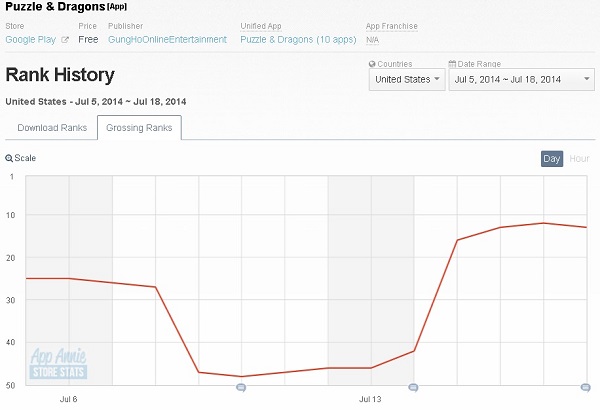This screenshot has height=410, width=600.
Task: Click the external link icon beside Google Play
Action: pos(65,40)
